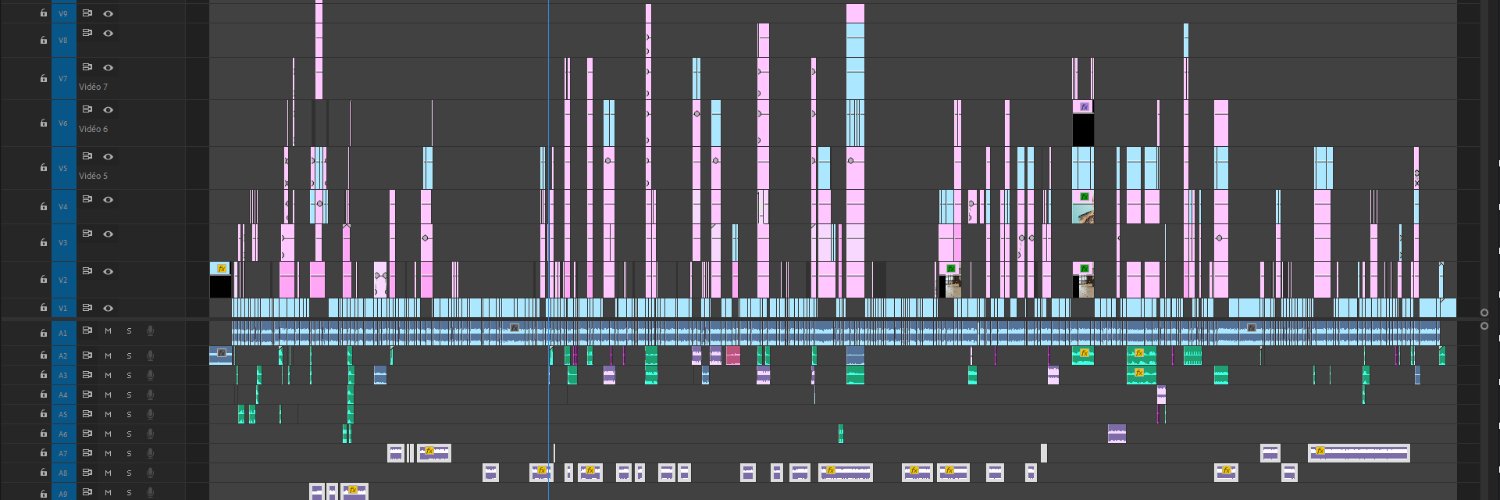Click voice-over record microphone on A6
Viewport: 1500px width, 500px height.
pyautogui.click(x=150, y=434)
